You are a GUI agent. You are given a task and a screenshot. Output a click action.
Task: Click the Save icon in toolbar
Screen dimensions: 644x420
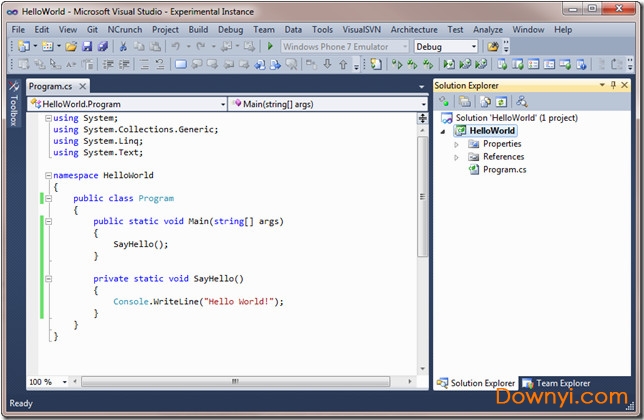[x=86, y=47]
